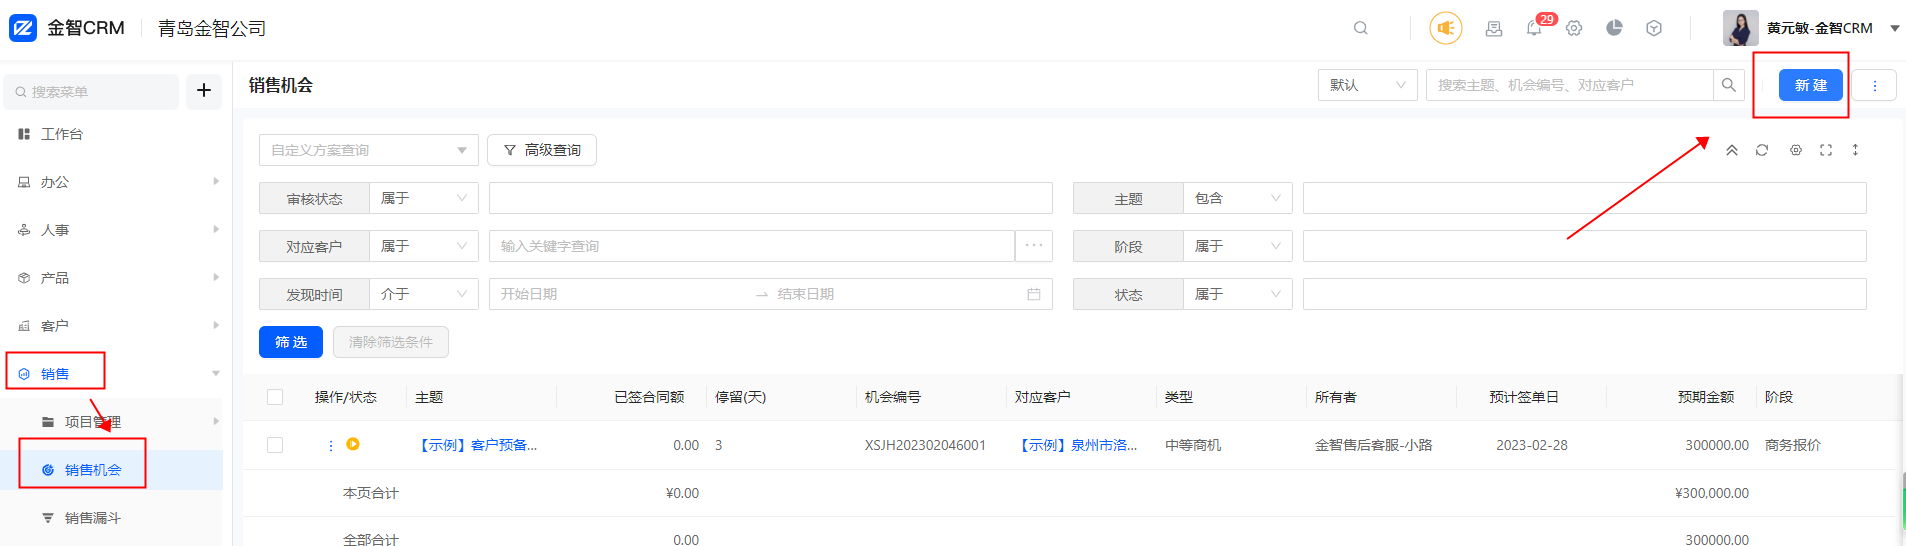Open the notifications bell with 29 badge
This screenshot has width=1906, height=546.
pos(1534,28)
